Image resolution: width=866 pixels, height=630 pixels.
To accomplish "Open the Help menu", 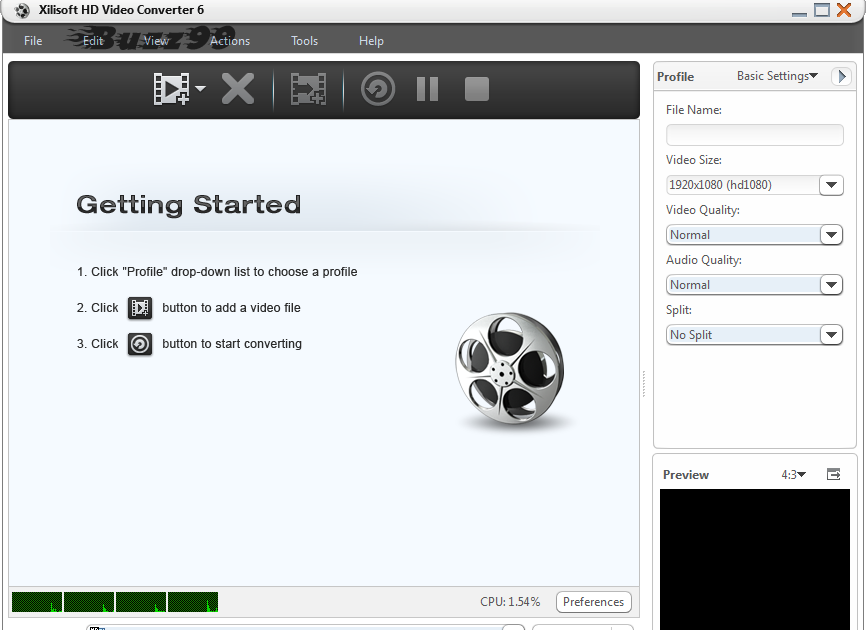I will pos(371,41).
